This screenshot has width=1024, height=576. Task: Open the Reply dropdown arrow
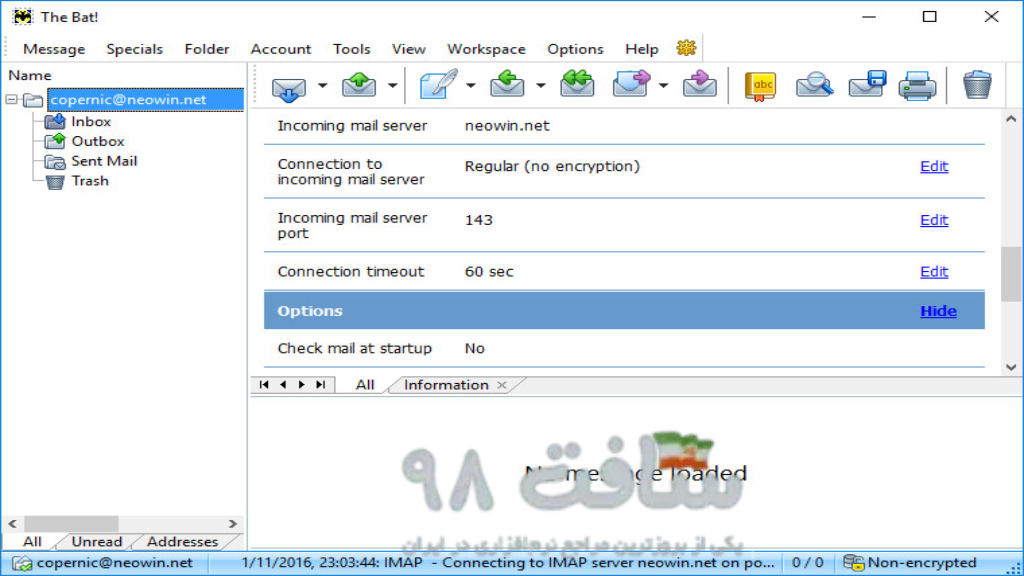click(540, 86)
